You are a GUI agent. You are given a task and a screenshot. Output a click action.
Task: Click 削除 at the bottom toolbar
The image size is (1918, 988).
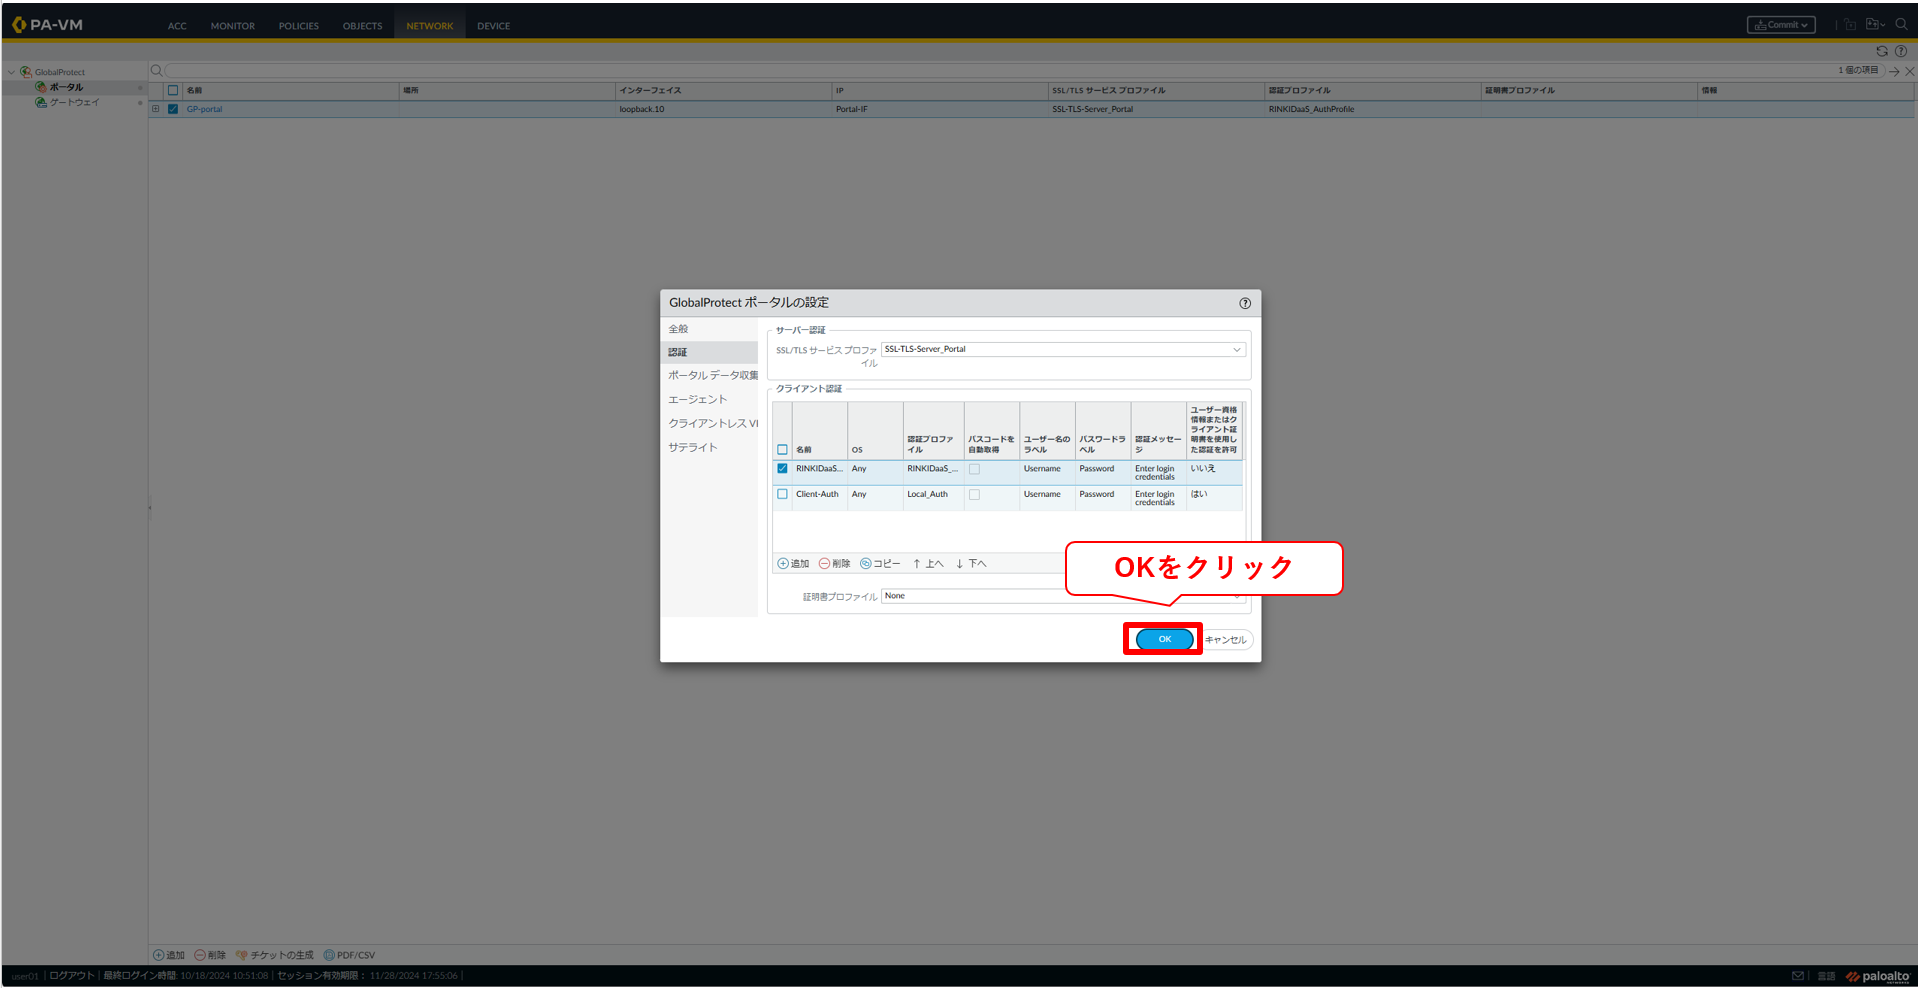pos(210,955)
